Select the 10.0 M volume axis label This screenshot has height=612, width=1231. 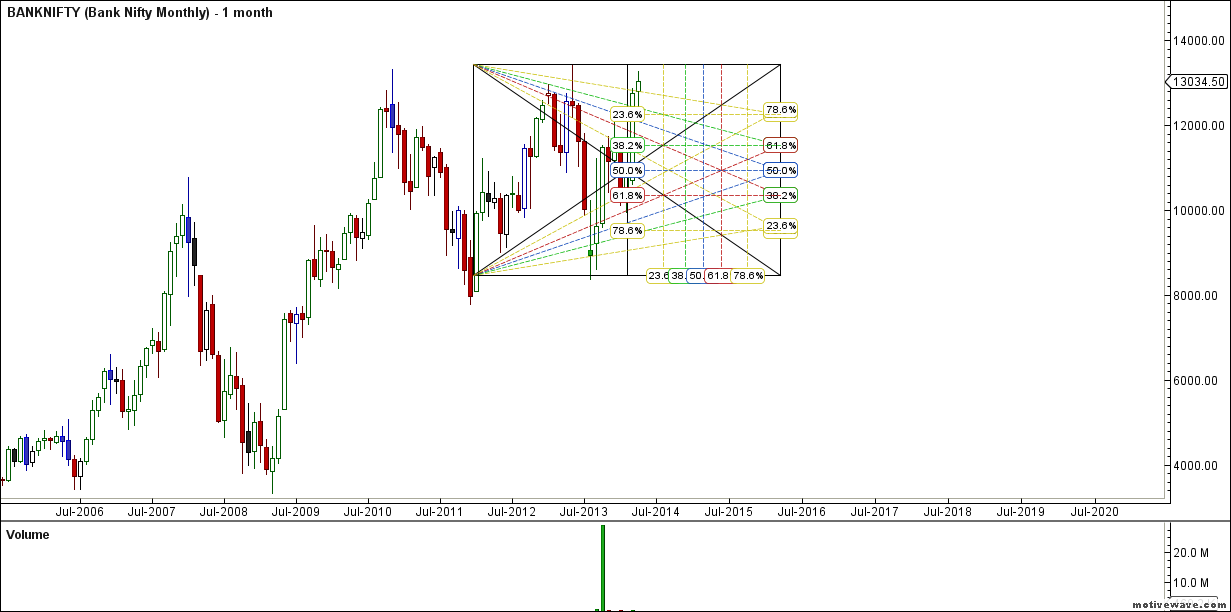1202,582
